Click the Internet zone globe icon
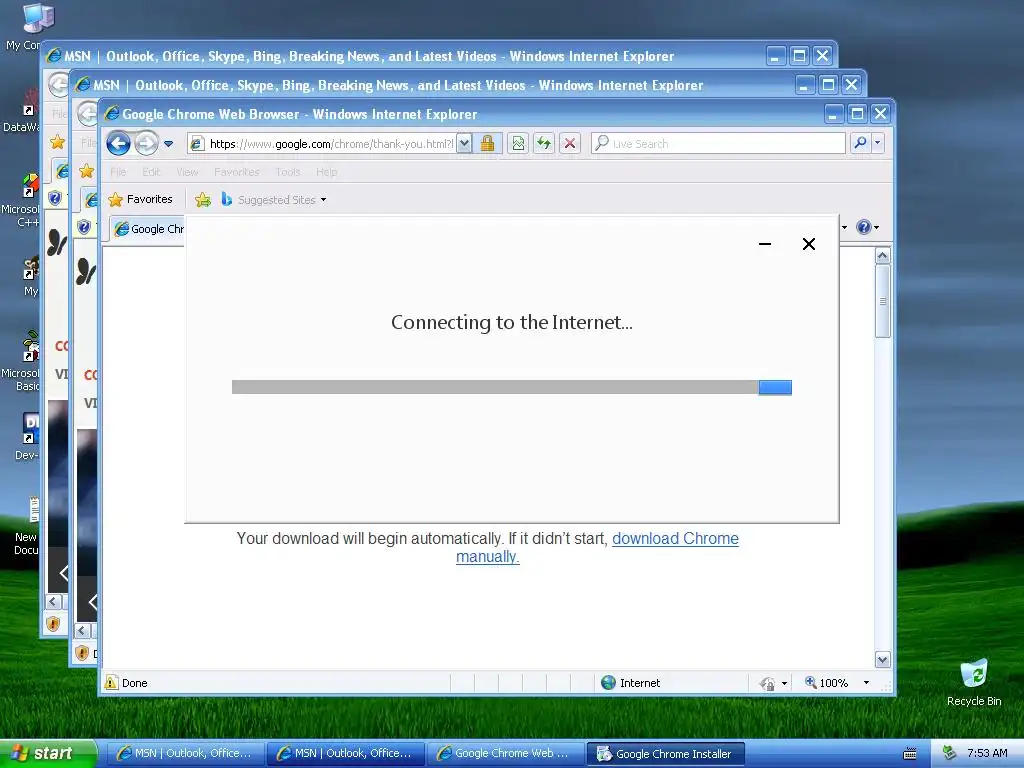Screen dimensions: 1024x768 [x=609, y=682]
